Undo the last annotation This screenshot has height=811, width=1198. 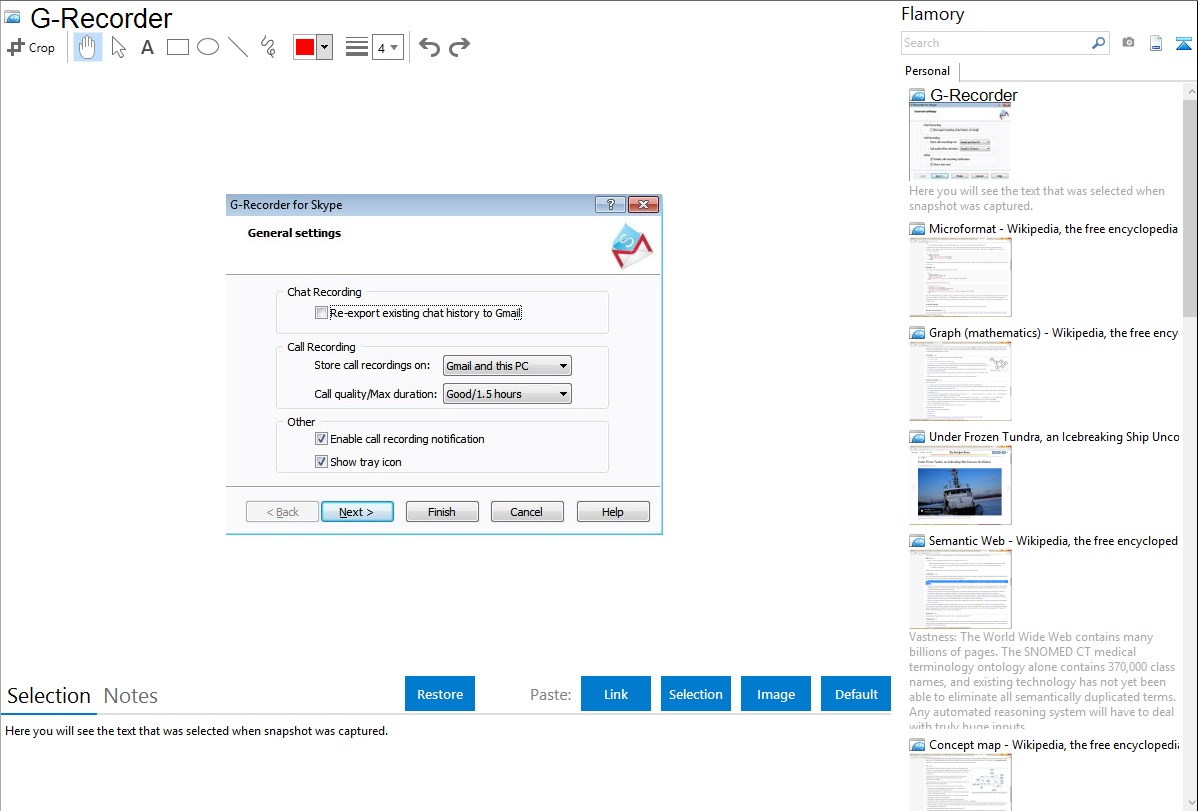pyautogui.click(x=429, y=47)
